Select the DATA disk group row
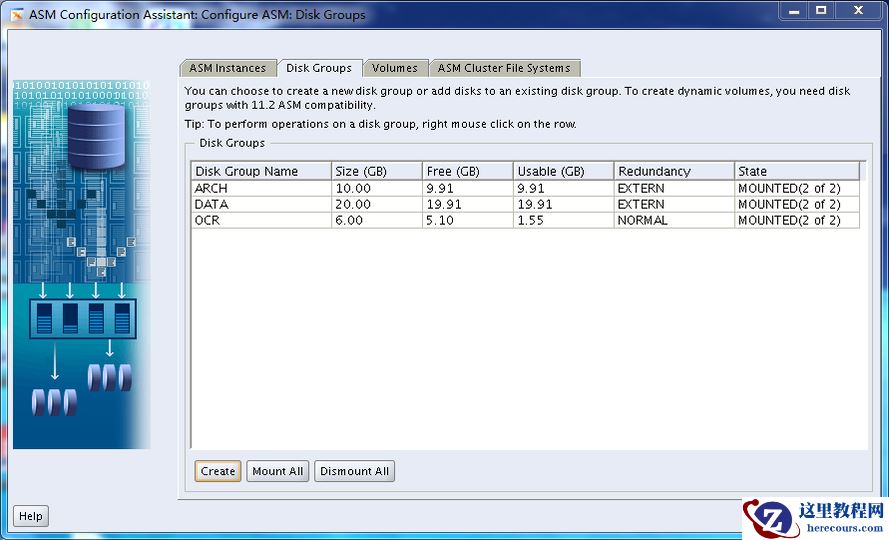Viewport: 889px width, 540px height. click(x=526, y=204)
